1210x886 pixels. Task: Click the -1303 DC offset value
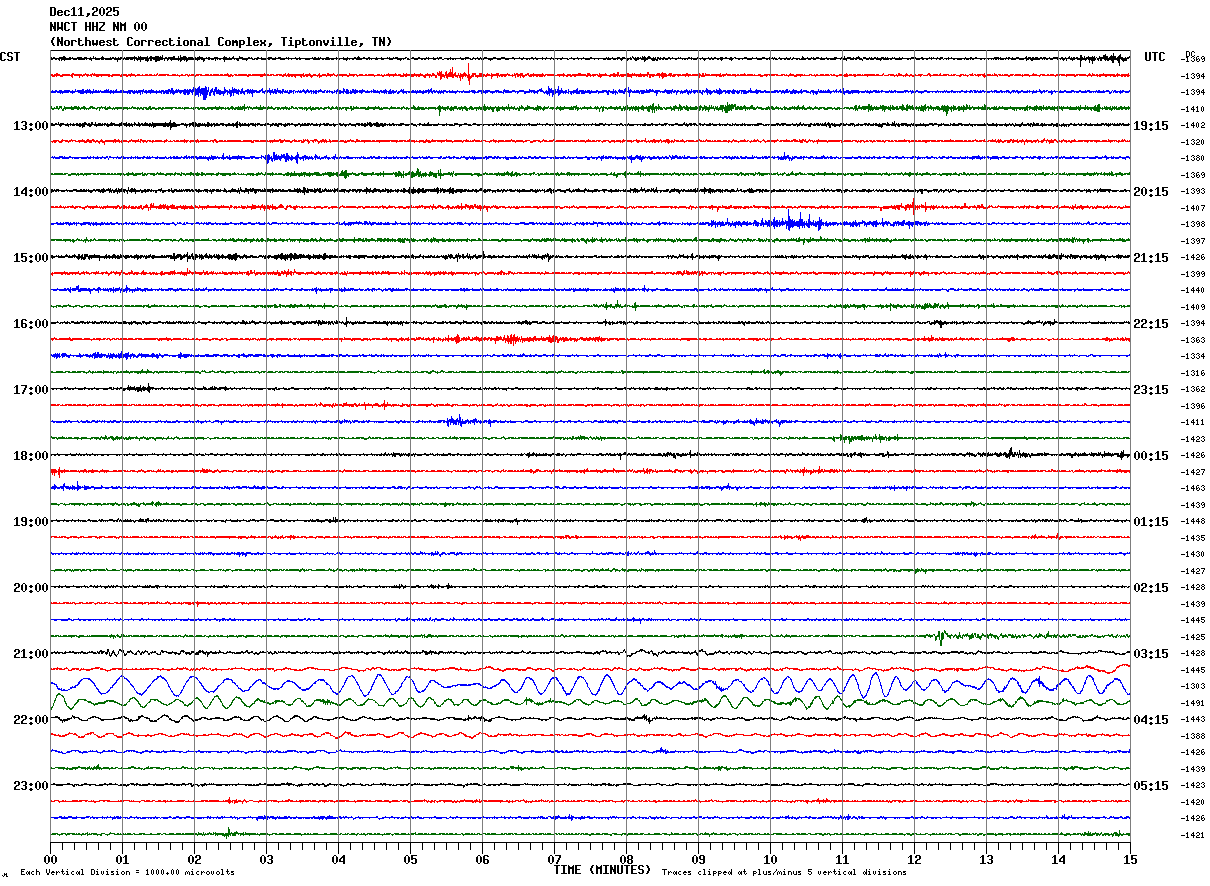pos(1193,687)
